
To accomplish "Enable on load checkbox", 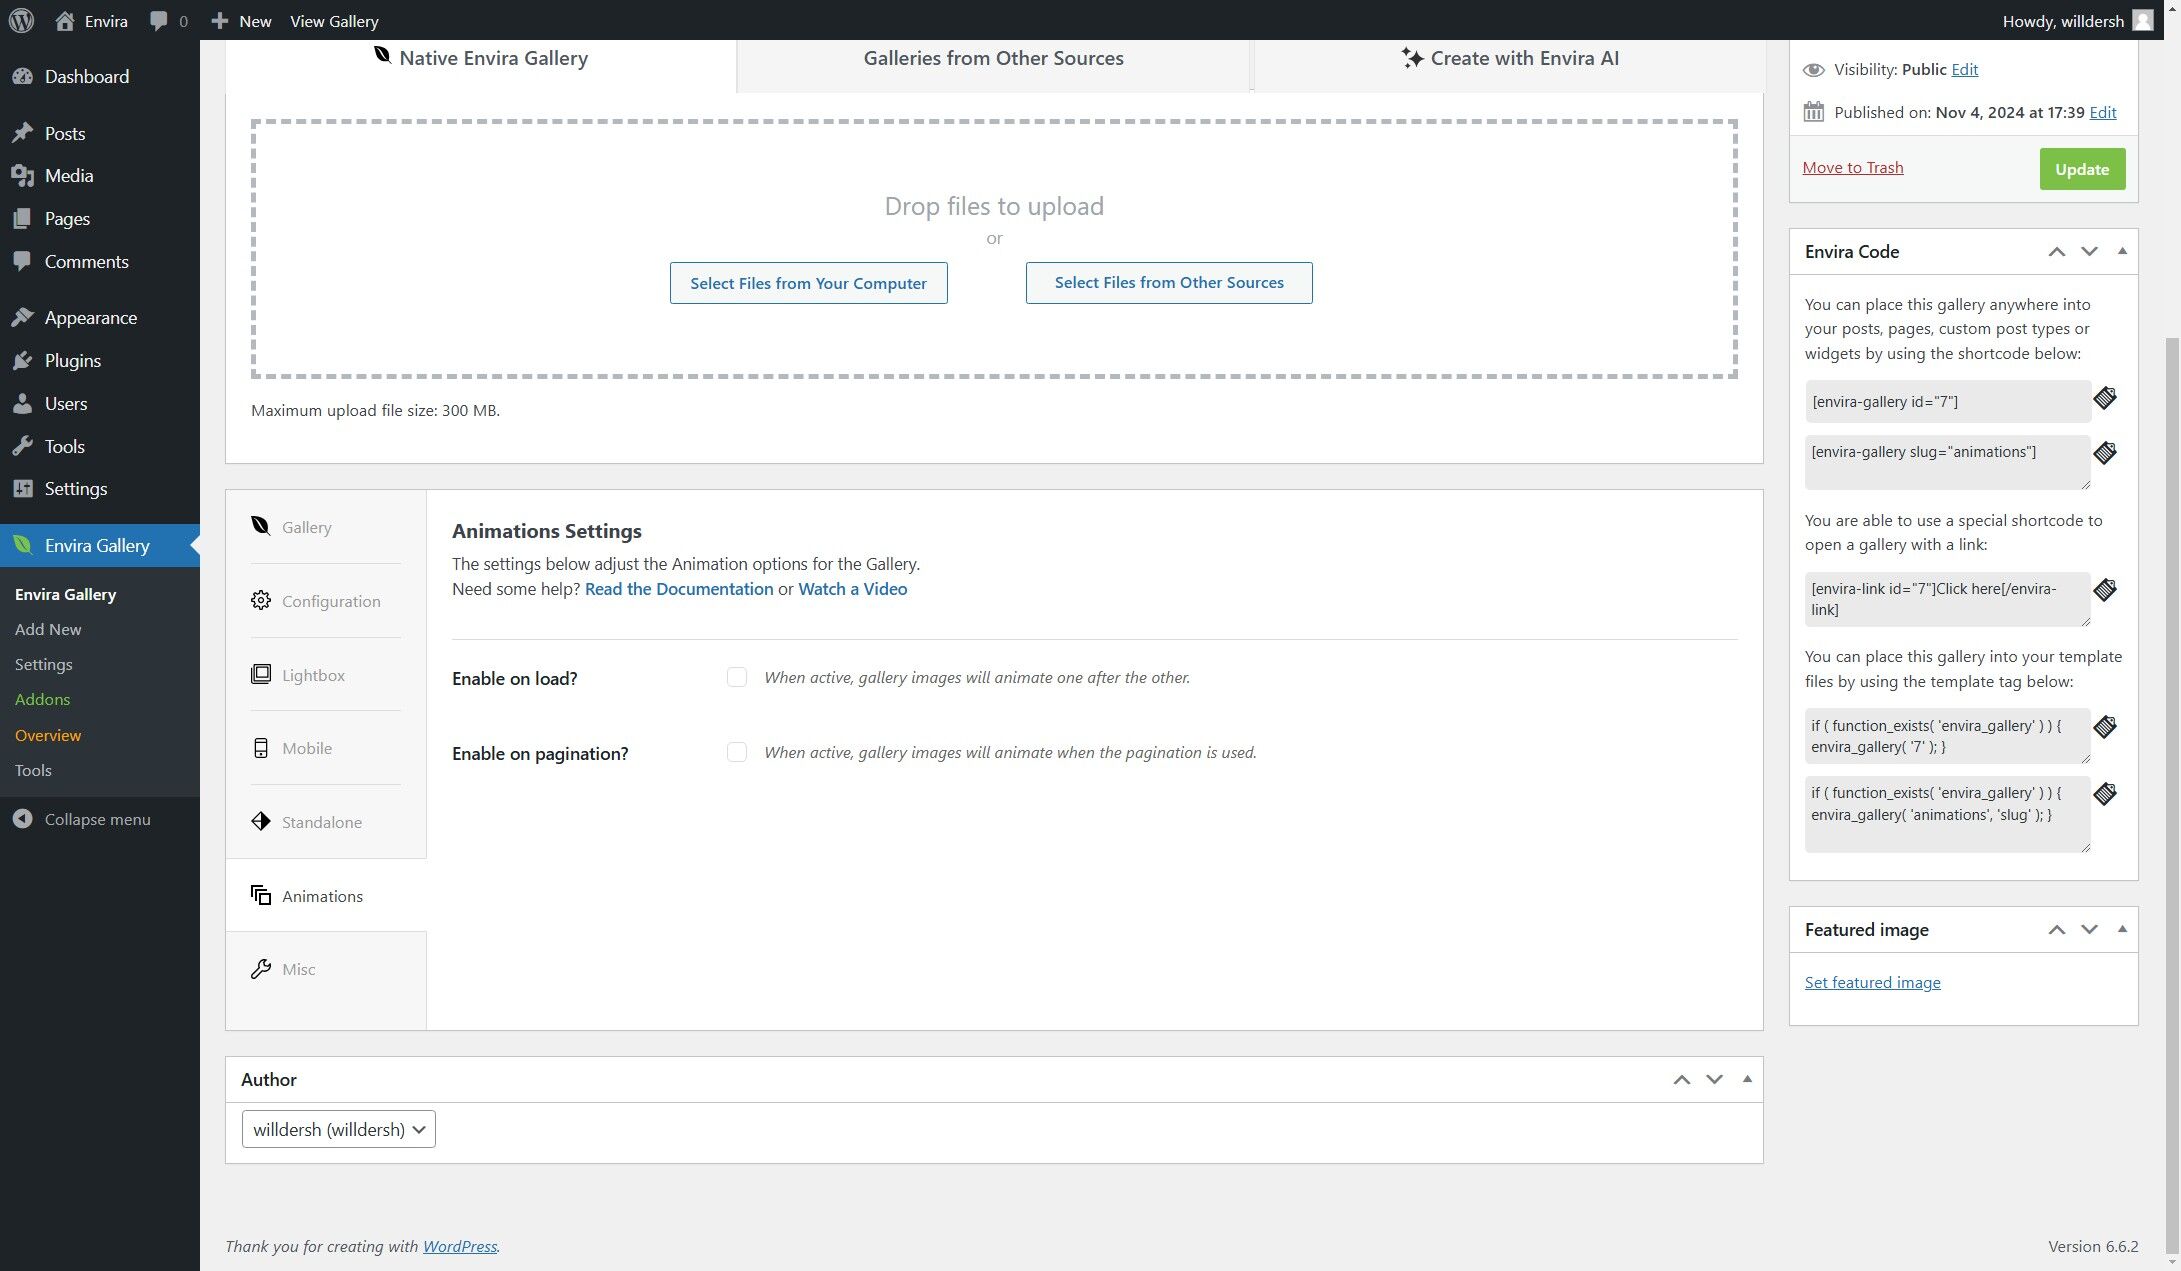I will coord(737,677).
